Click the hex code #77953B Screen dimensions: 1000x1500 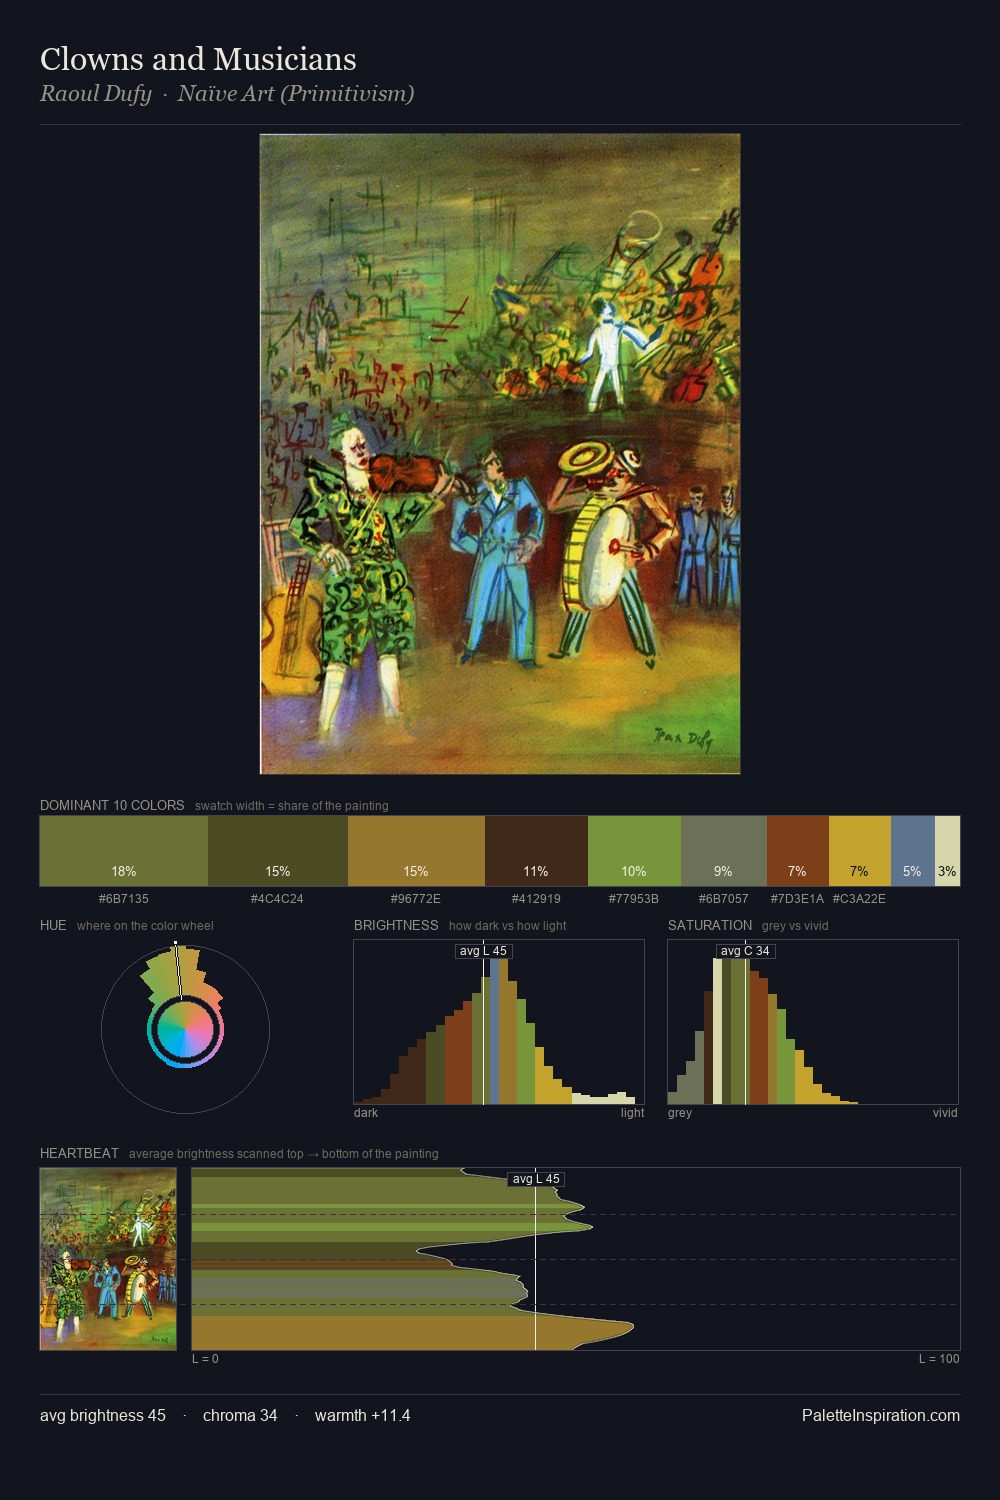(634, 899)
